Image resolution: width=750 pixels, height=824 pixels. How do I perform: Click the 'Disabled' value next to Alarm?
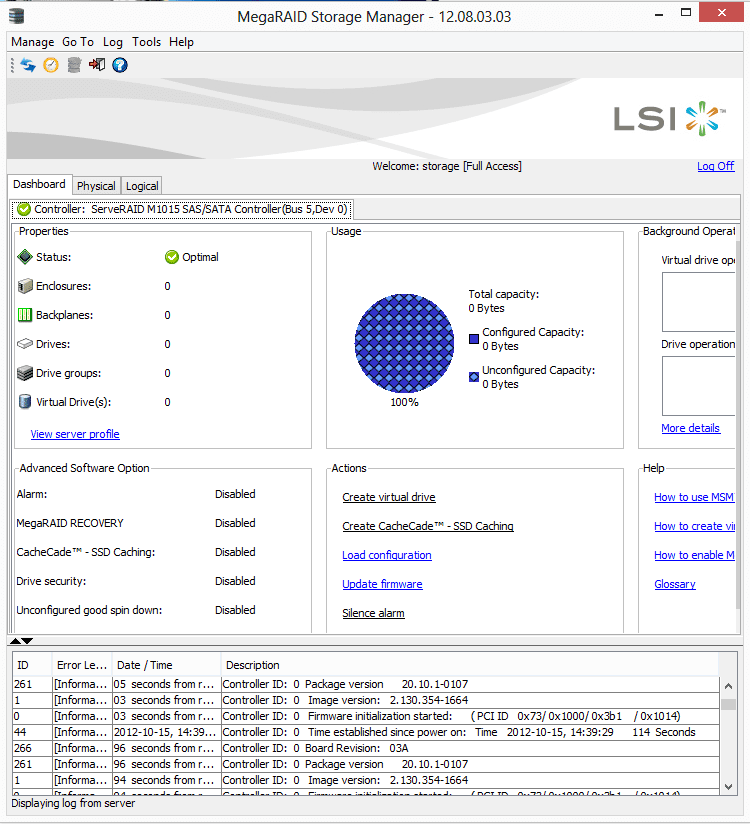(235, 494)
